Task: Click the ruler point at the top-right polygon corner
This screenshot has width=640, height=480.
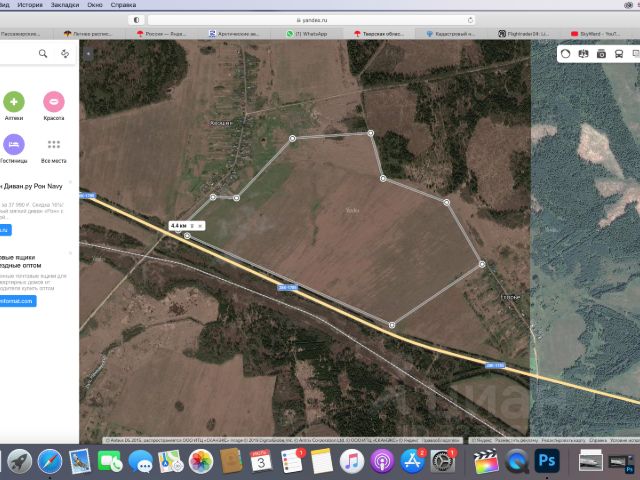Action: point(370,133)
